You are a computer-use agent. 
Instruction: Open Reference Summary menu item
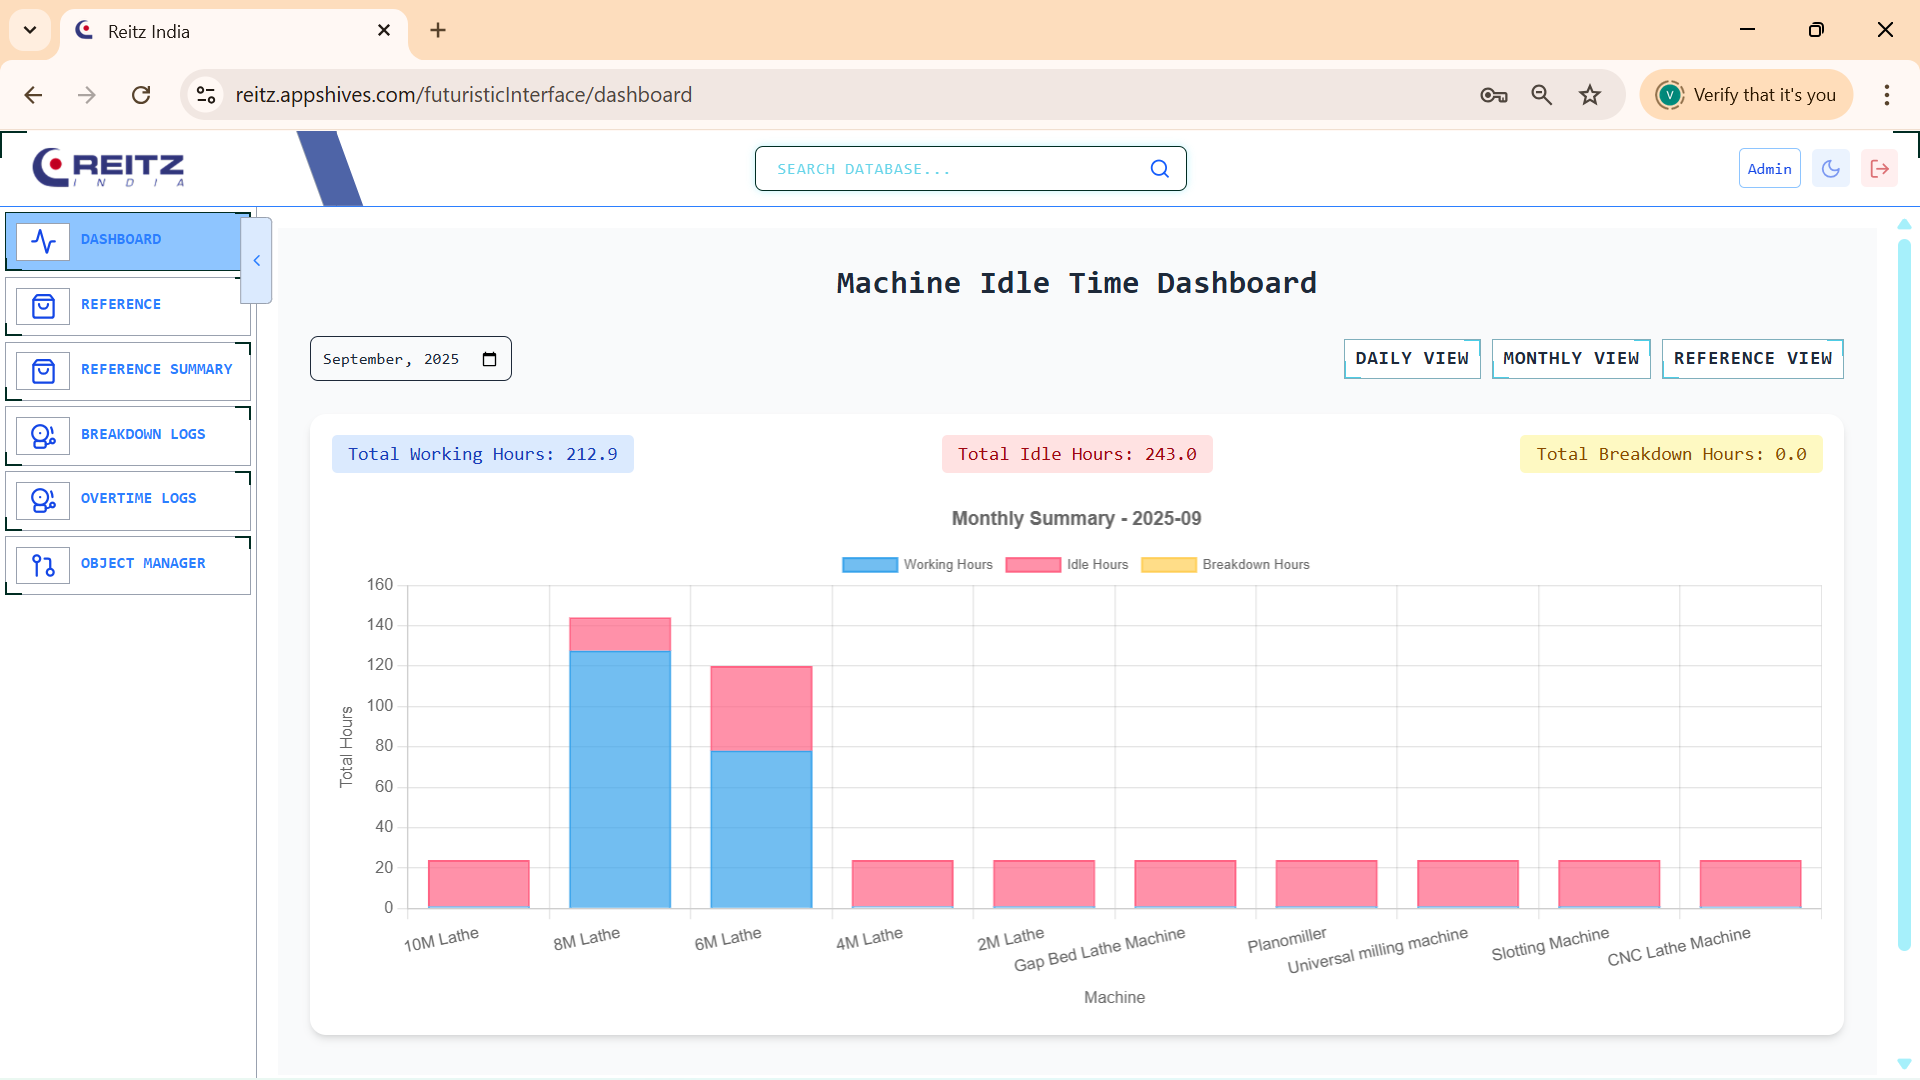156,370
